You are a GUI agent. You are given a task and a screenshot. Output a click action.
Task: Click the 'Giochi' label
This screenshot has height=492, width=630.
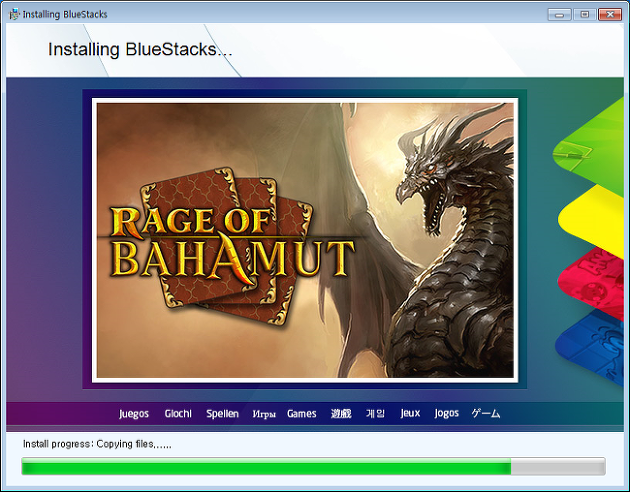click(178, 413)
